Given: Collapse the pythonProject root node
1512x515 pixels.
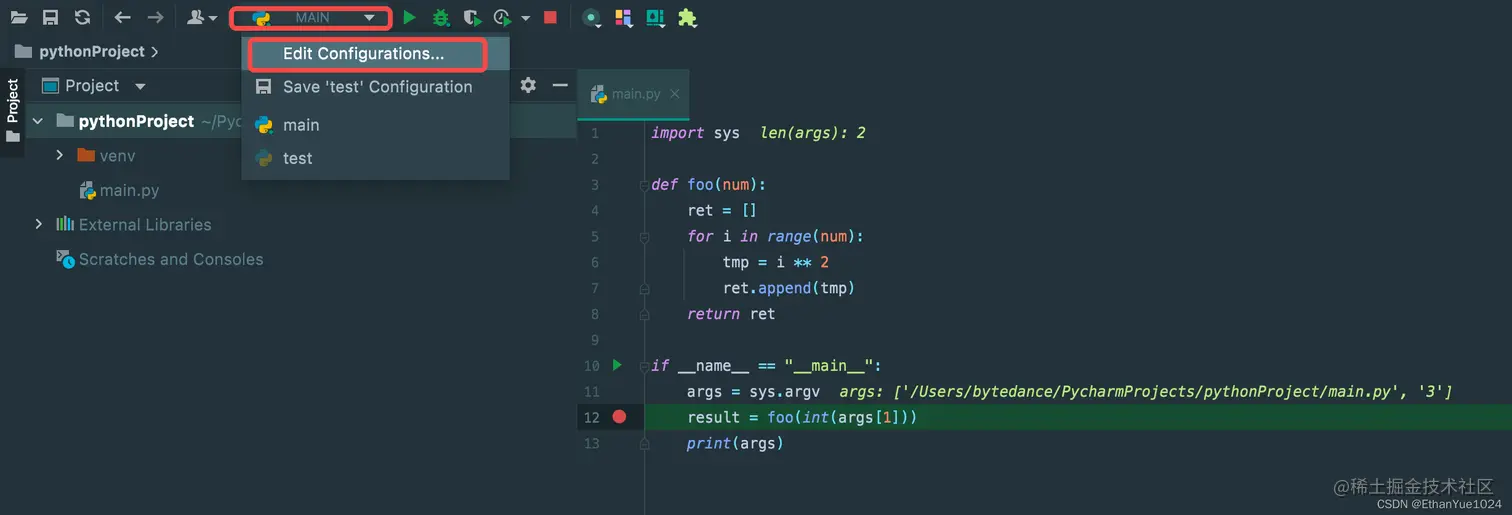Looking at the screenshot, I should (x=38, y=121).
